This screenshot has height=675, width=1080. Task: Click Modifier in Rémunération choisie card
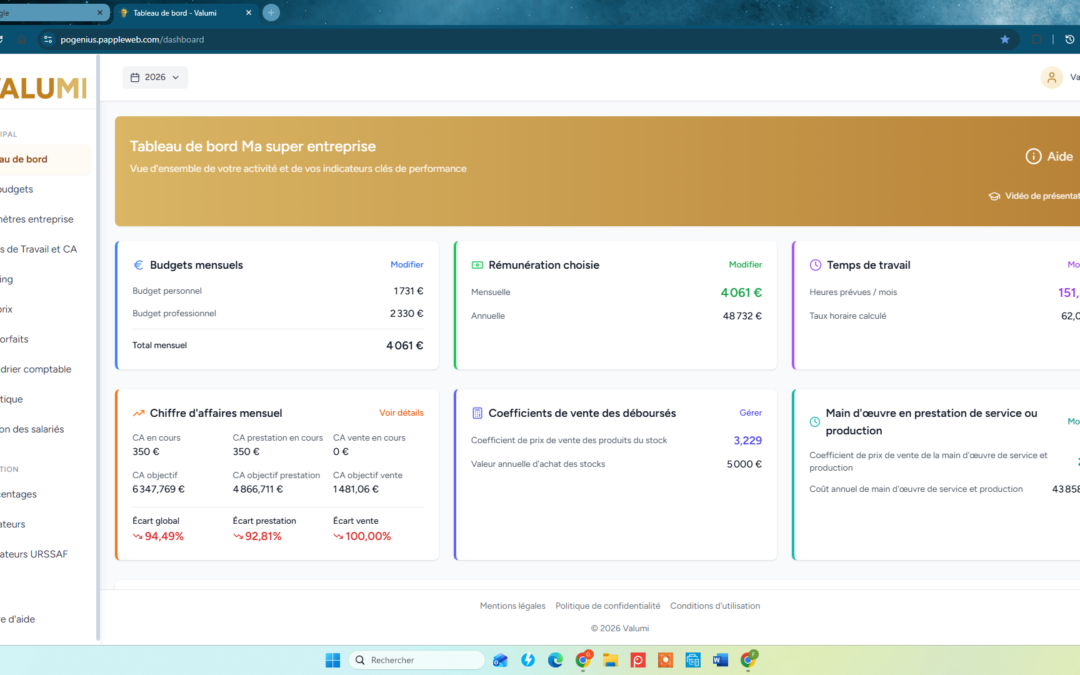[x=745, y=265]
